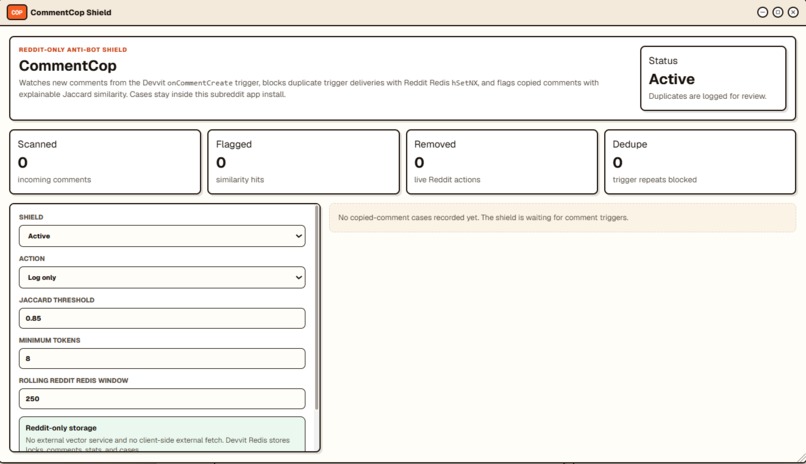Click the Flagged stat card
806x464 pixels.
(x=303, y=162)
